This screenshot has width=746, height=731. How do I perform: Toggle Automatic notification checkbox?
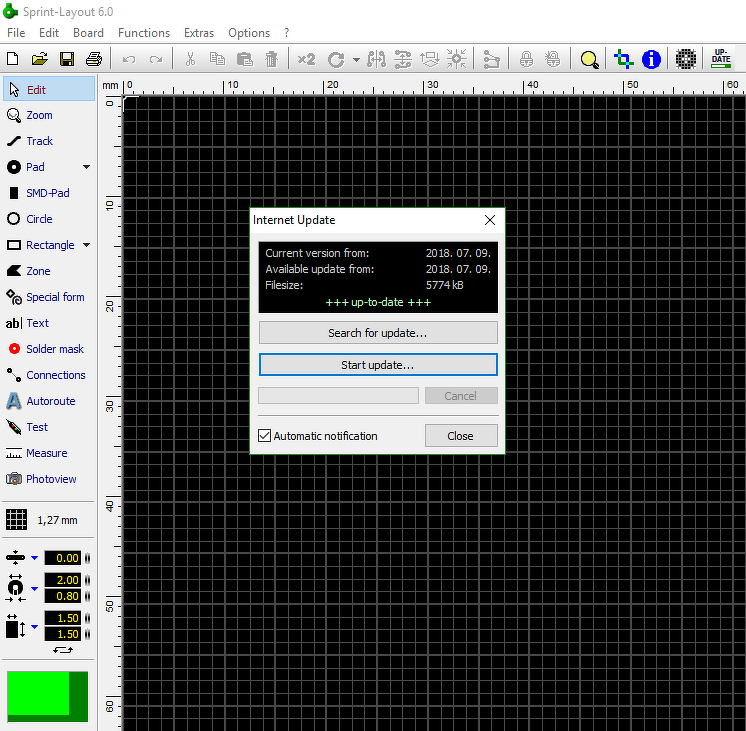(265, 435)
